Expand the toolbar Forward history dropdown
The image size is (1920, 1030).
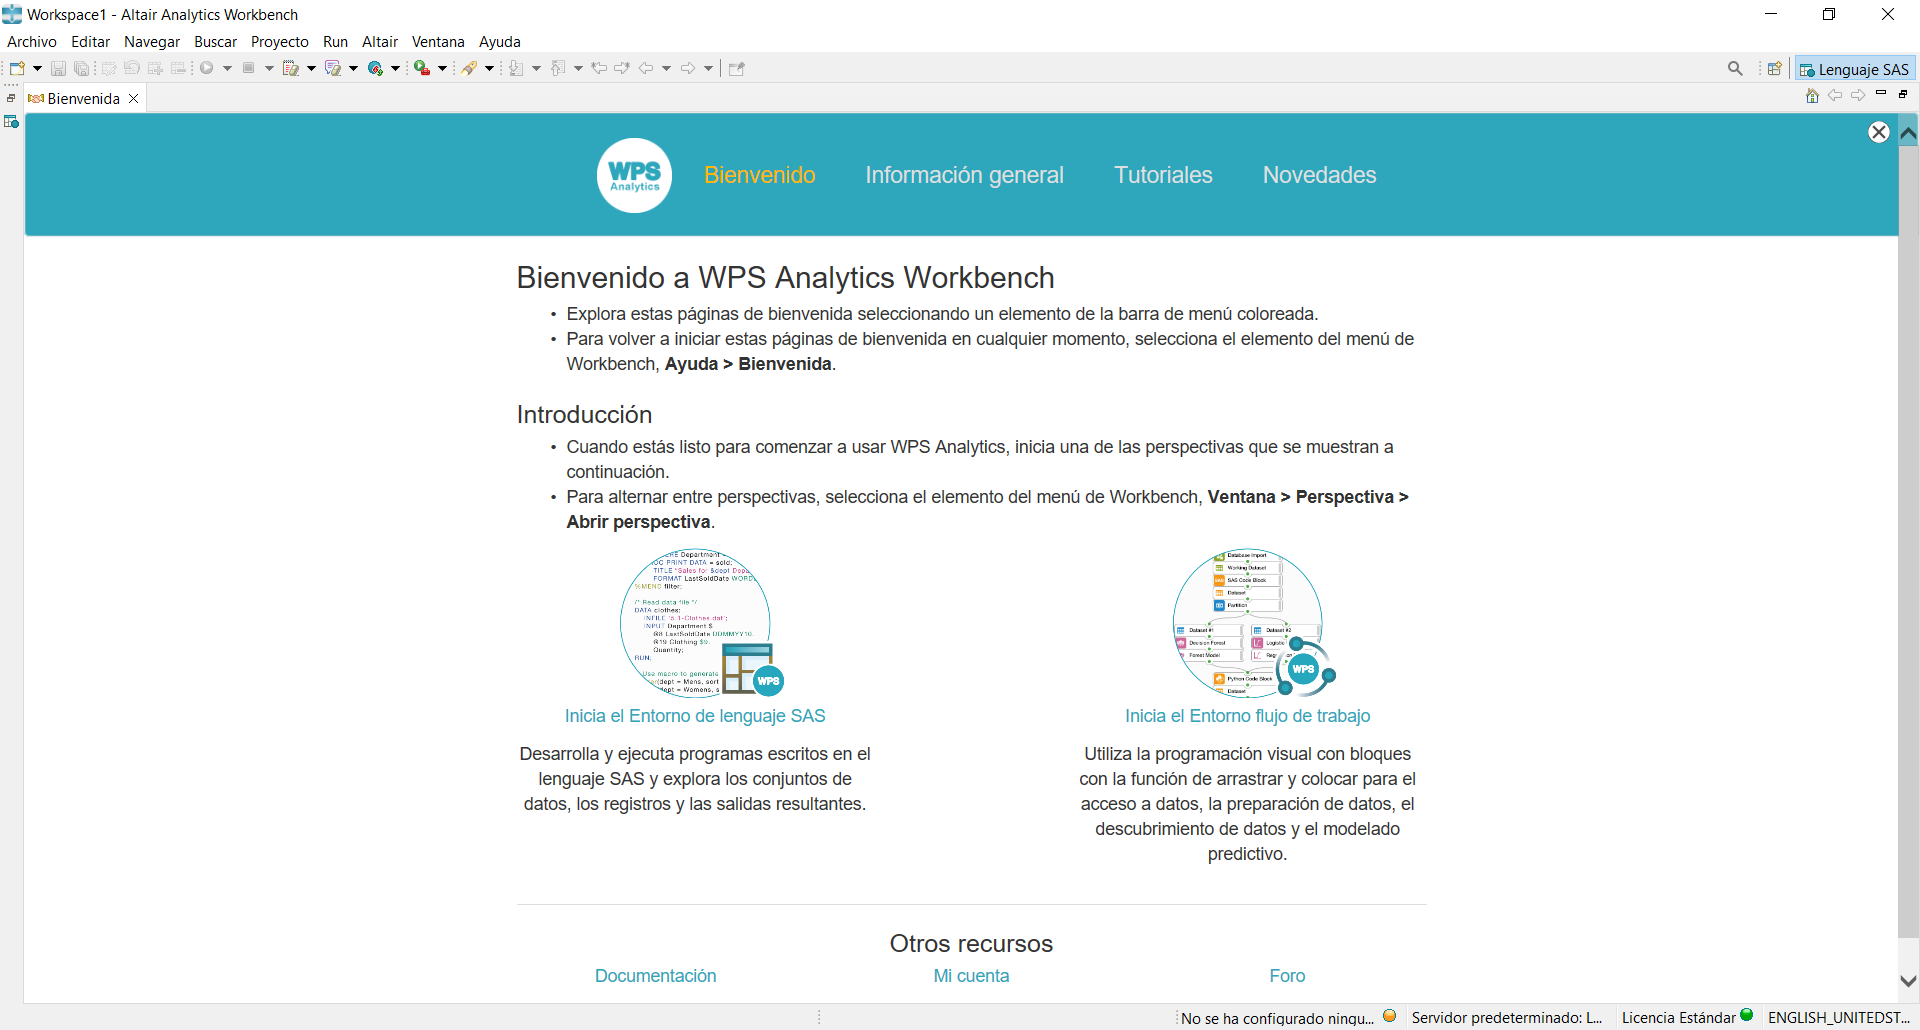(x=708, y=68)
